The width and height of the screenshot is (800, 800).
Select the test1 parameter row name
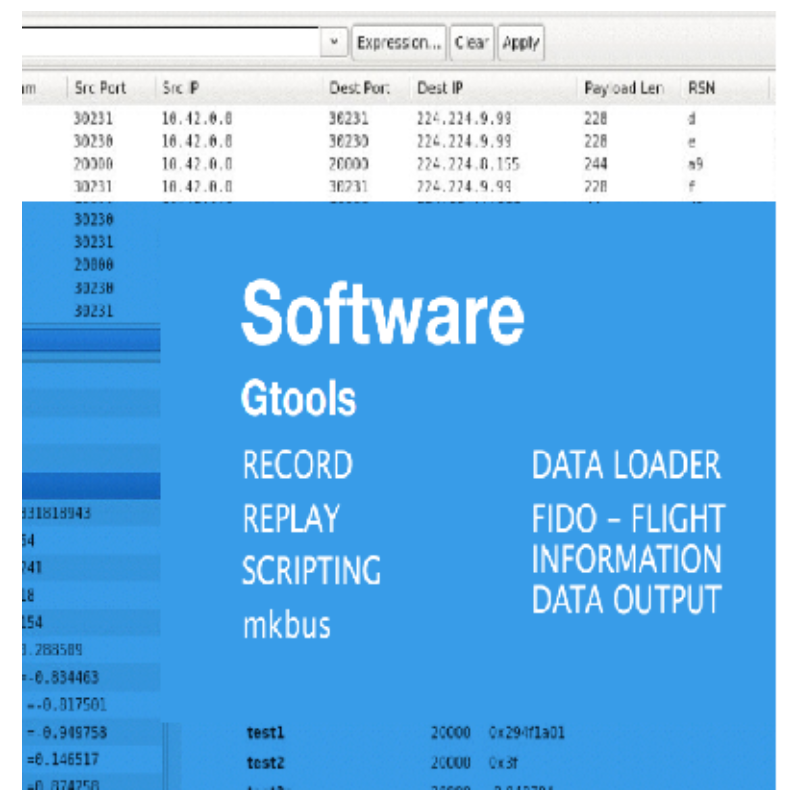coord(265,733)
